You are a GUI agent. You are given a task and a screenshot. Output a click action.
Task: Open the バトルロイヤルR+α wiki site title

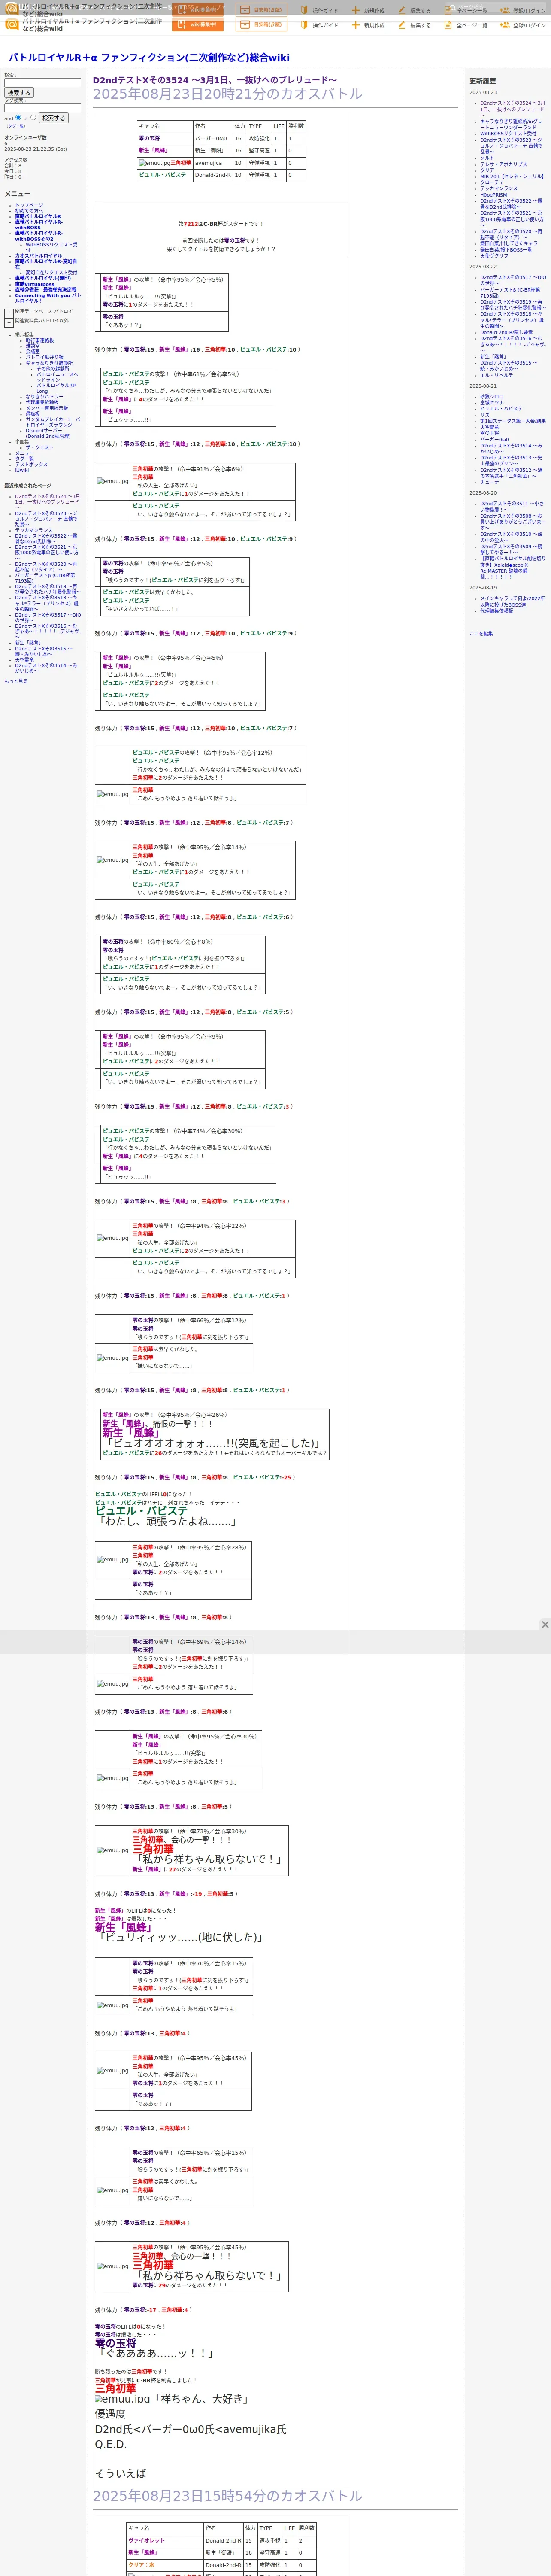click(149, 58)
